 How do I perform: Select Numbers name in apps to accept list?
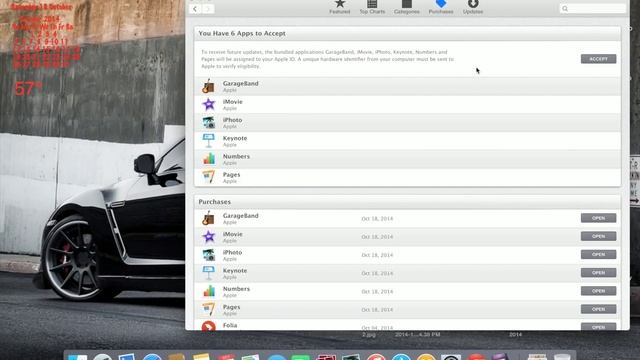tap(236, 156)
